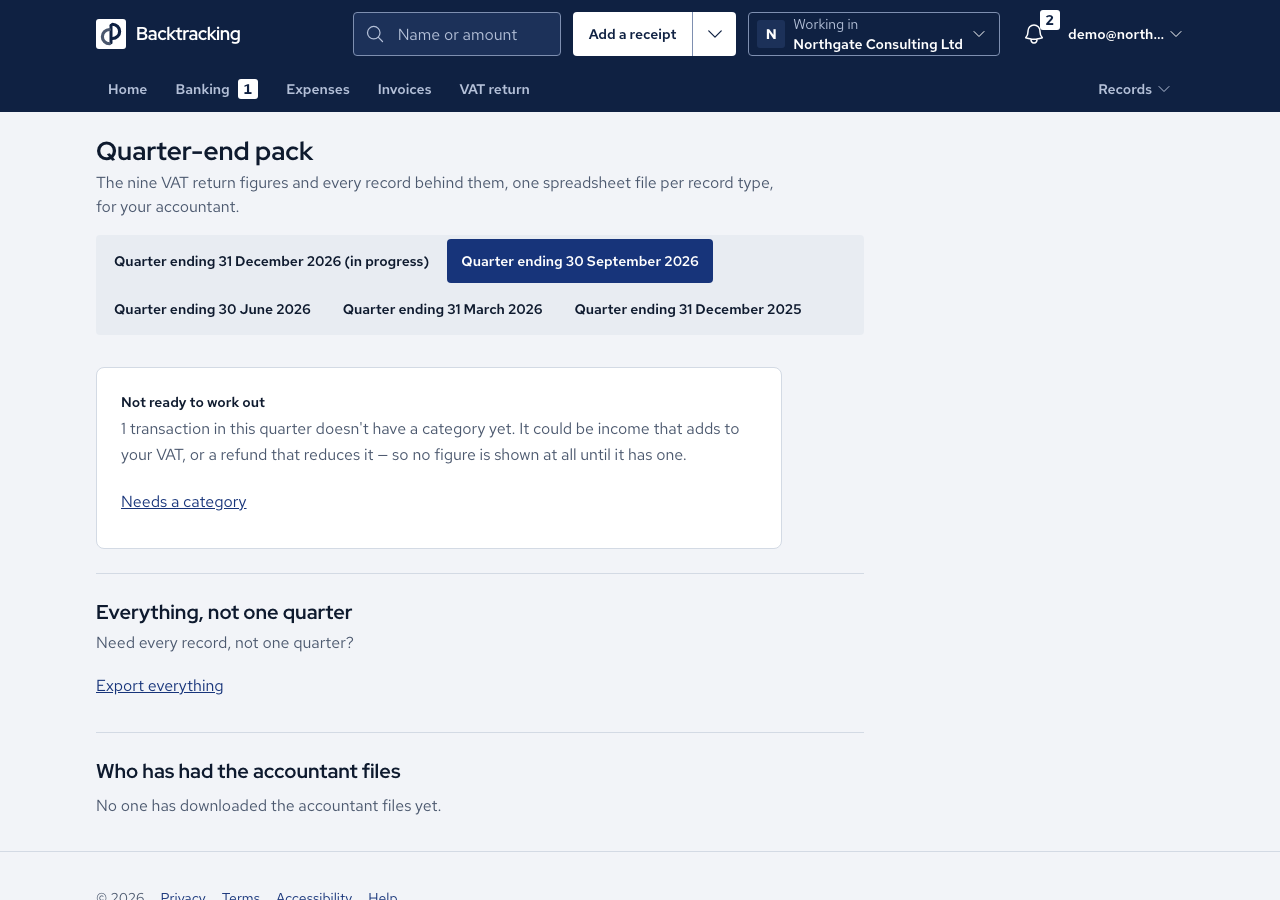Open the notifications bell

[x=1034, y=34]
